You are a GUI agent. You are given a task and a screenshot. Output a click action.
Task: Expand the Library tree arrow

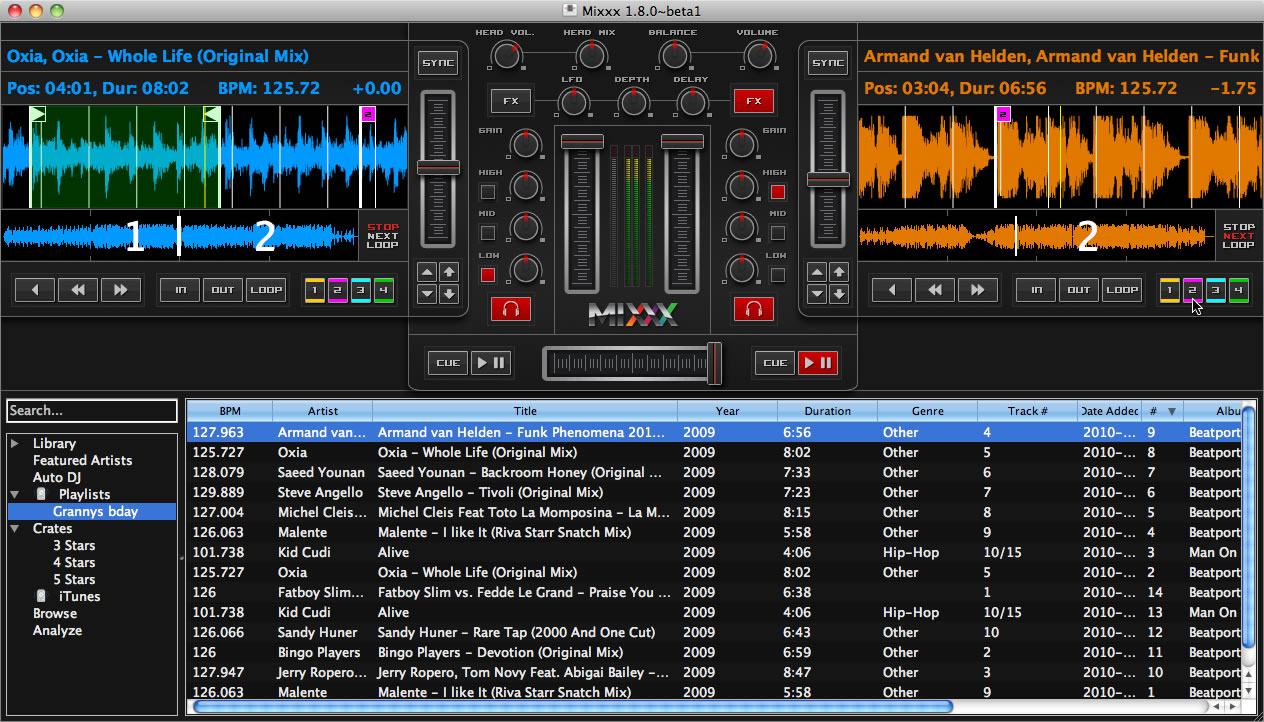pyautogui.click(x=15, y=443)
